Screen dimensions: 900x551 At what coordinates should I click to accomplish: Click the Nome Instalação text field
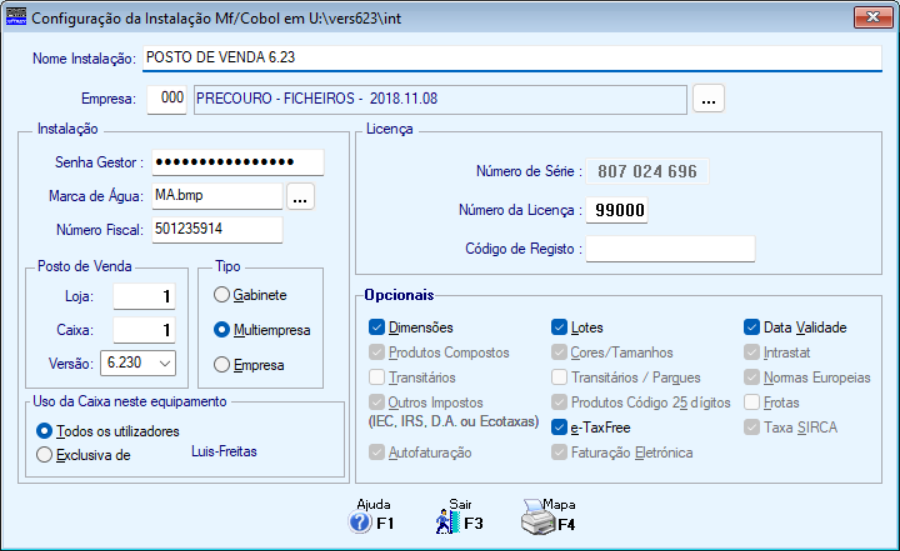511,58
